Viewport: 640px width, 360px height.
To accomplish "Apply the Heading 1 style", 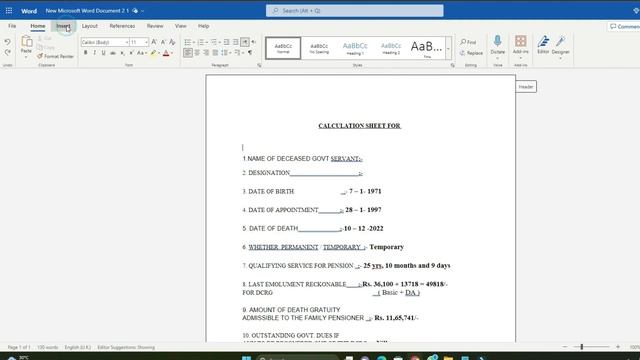I will click(355, 48).
